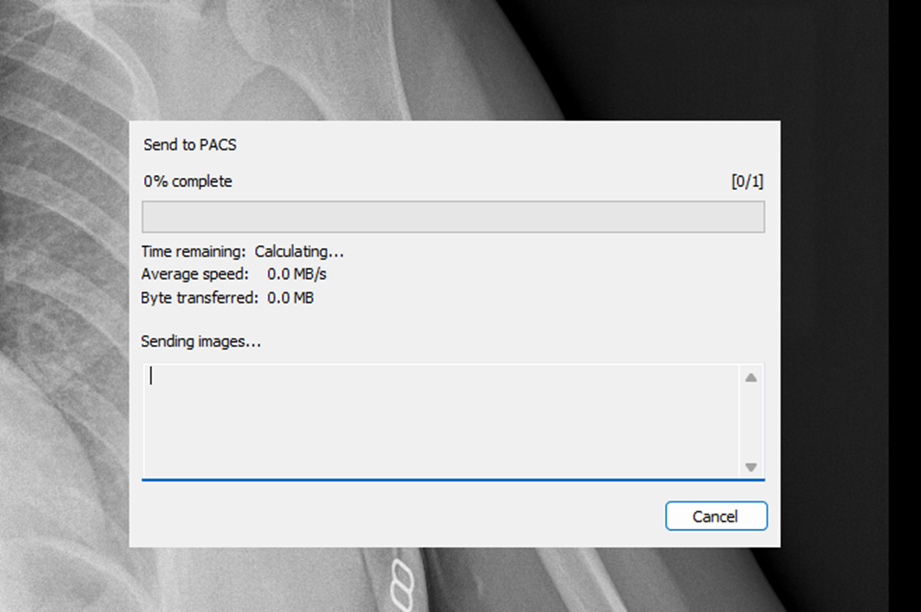Click the Byte transferred 0.0 MB line
The image size is (921, 612).
click(228, 297)
